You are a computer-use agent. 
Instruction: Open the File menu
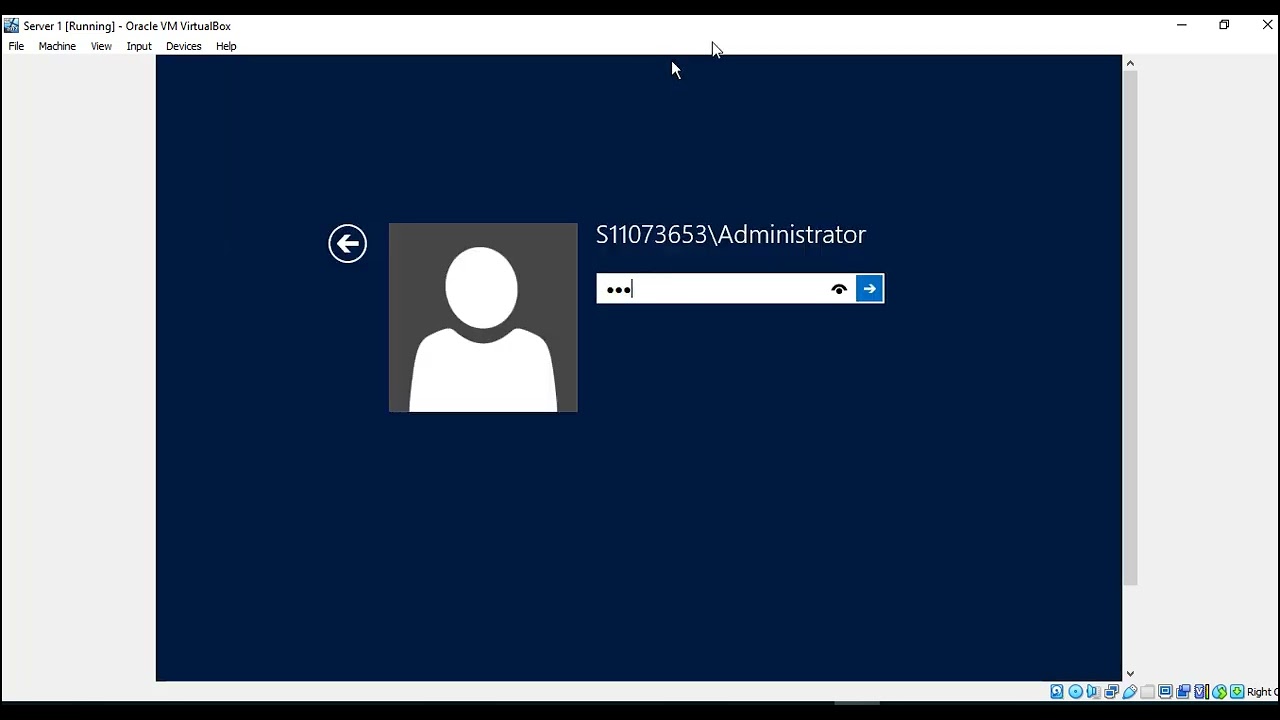[x=16, y=46]
